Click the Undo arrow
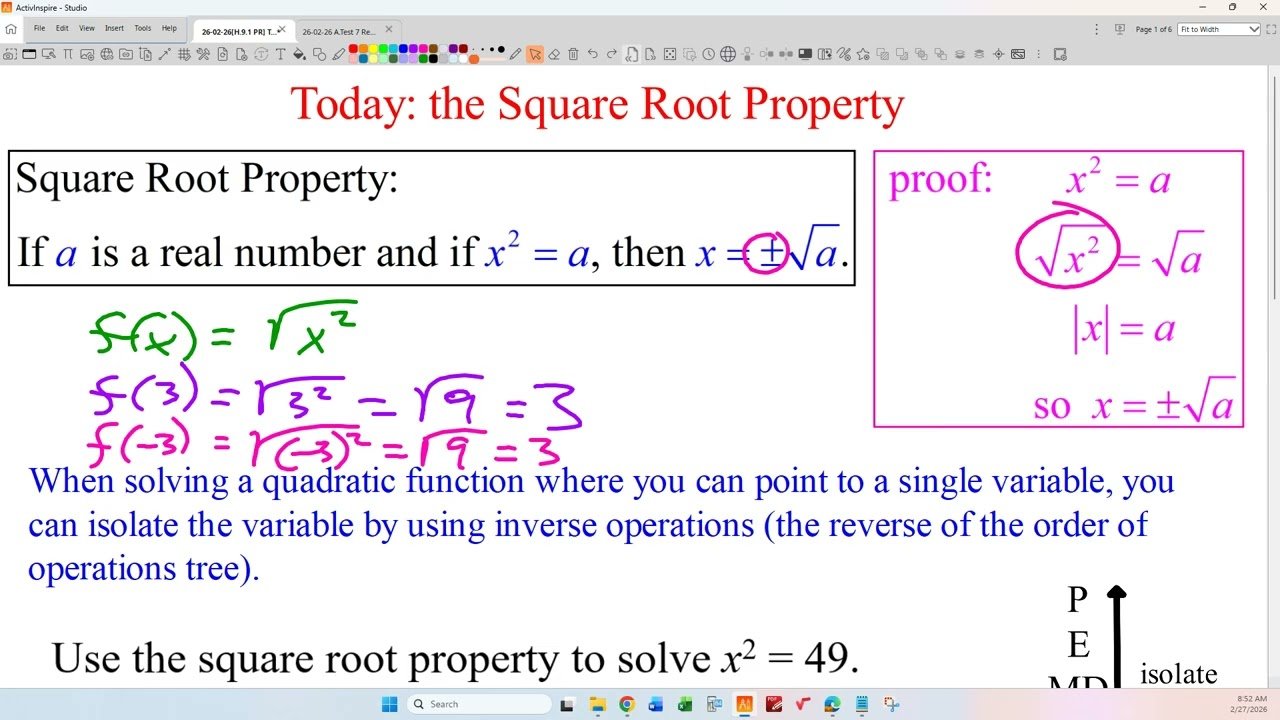 tap(592, 54)
